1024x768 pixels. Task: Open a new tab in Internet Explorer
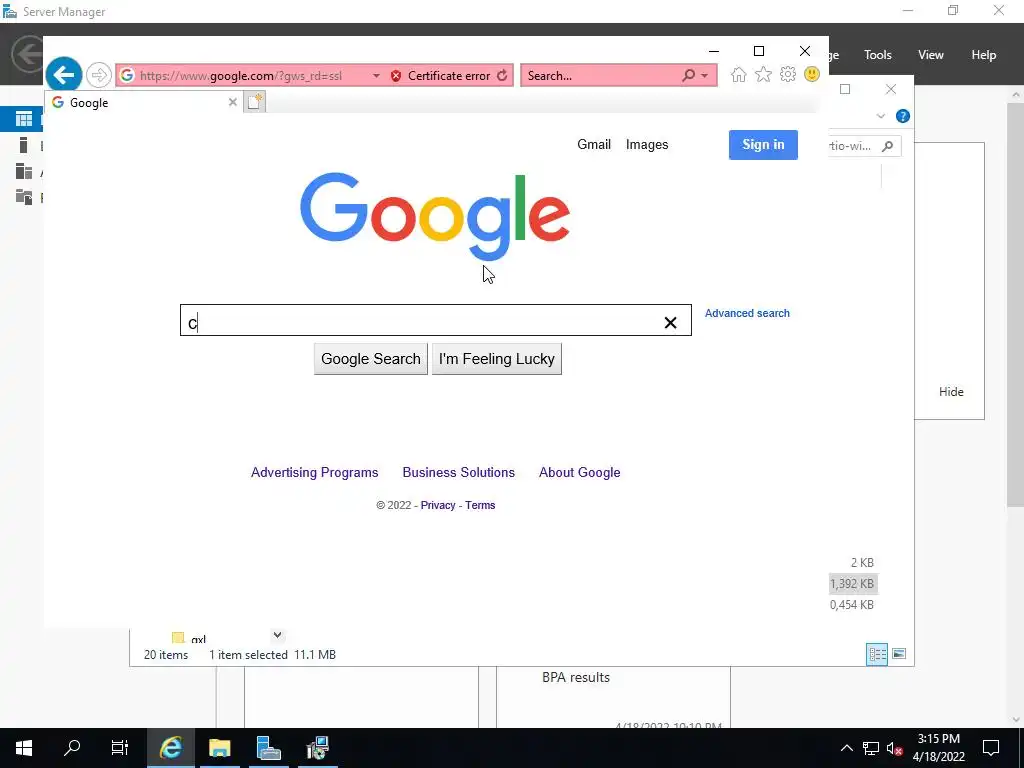coord(255,102)
